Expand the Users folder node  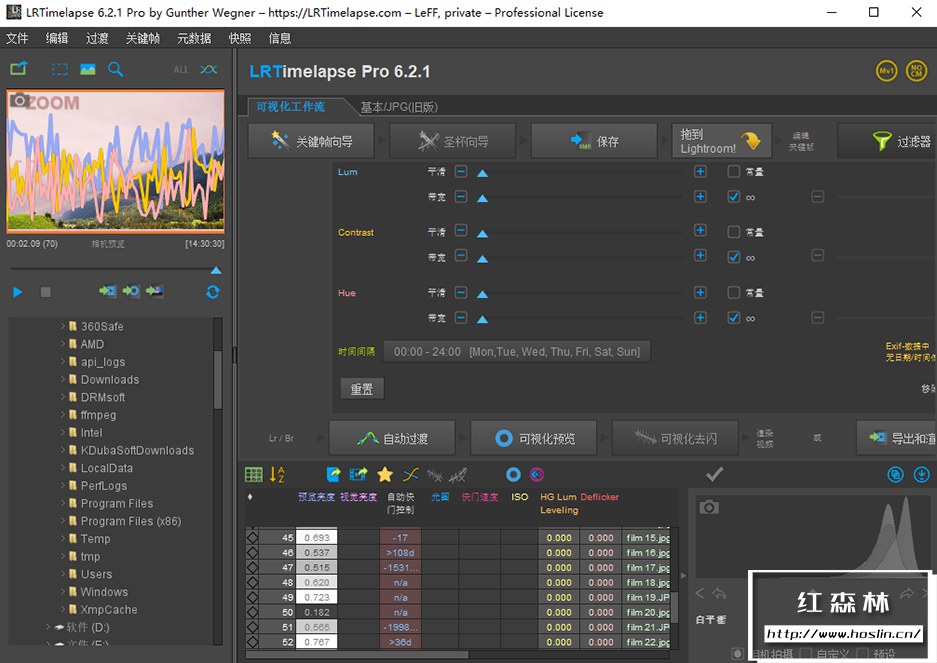63,574
